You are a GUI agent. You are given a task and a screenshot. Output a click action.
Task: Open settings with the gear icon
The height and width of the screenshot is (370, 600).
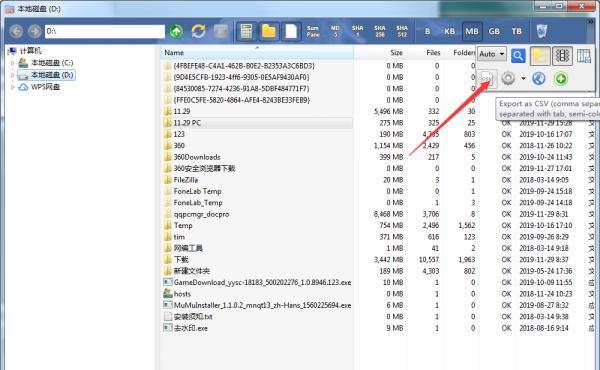(x=508, y=78)
